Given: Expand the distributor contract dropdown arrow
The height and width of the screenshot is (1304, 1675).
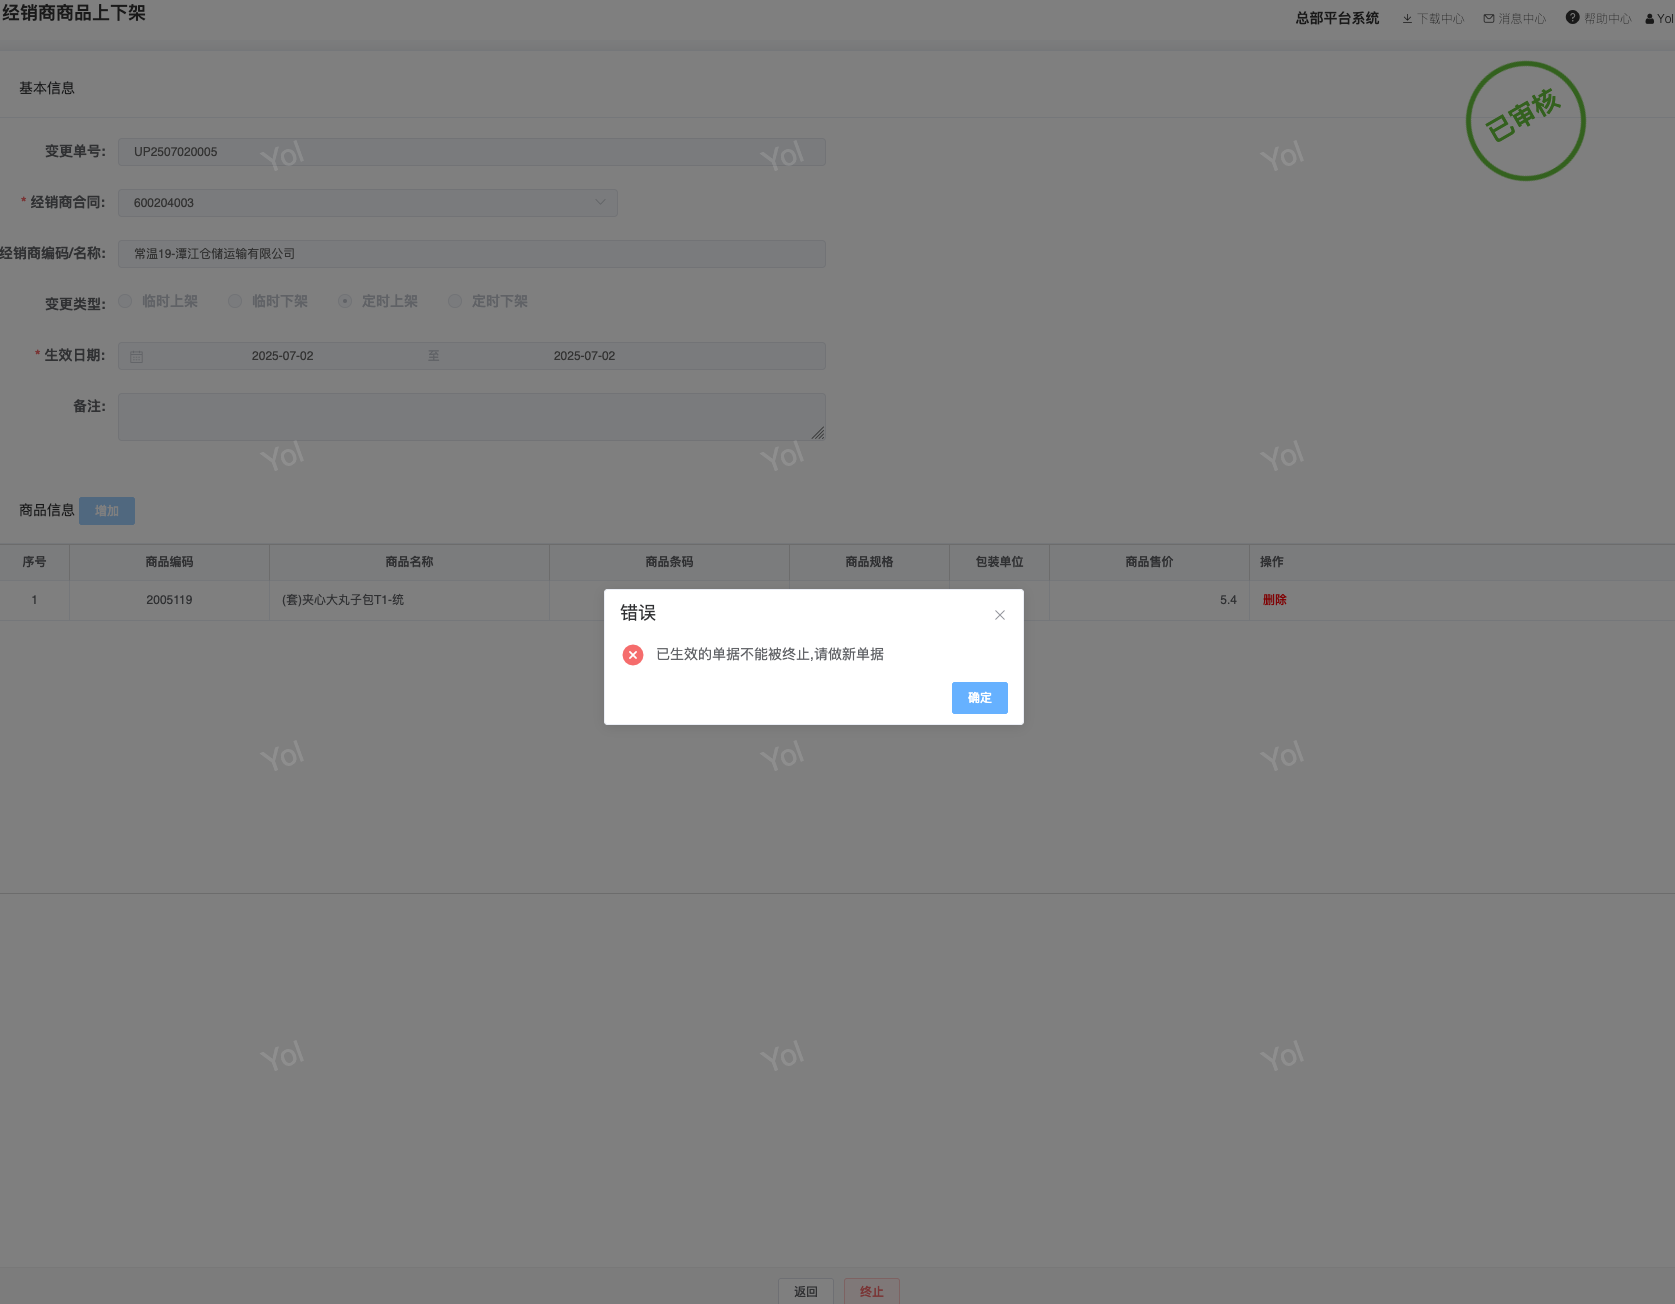Looking at the screenshot, I should click(x=600, y=202).
